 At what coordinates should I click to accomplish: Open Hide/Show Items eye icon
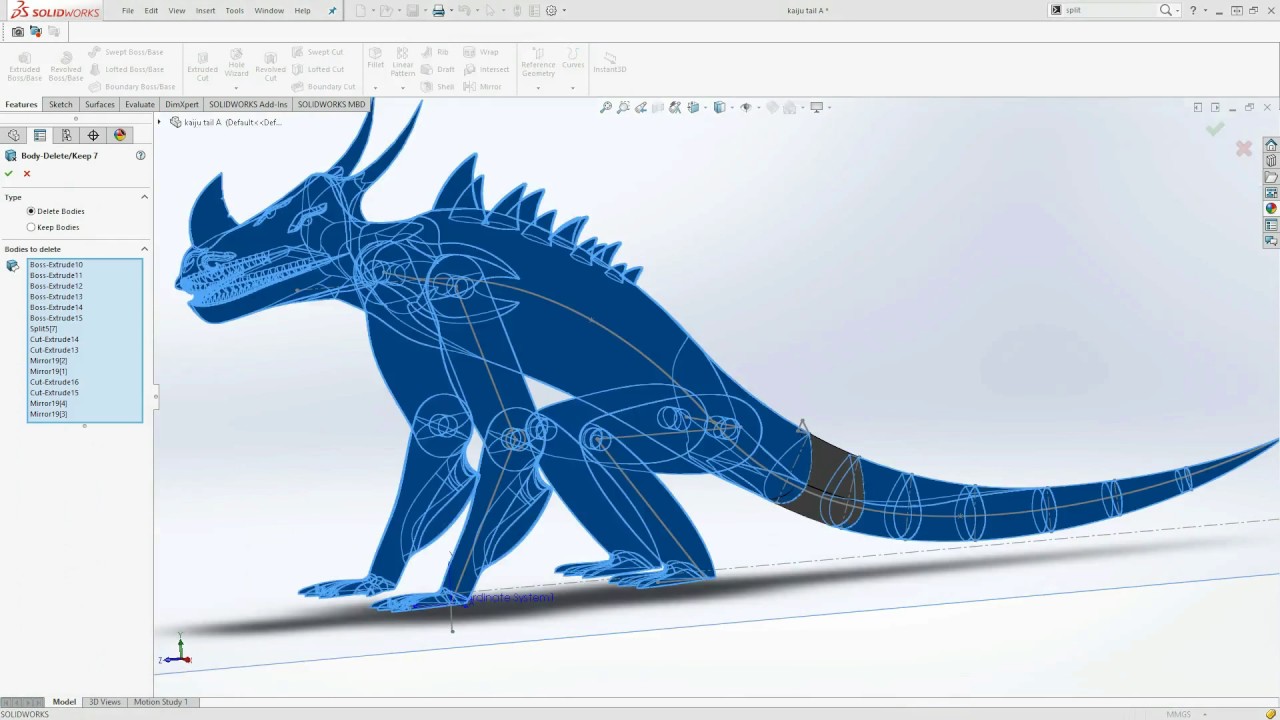click(x=745, y=107)
